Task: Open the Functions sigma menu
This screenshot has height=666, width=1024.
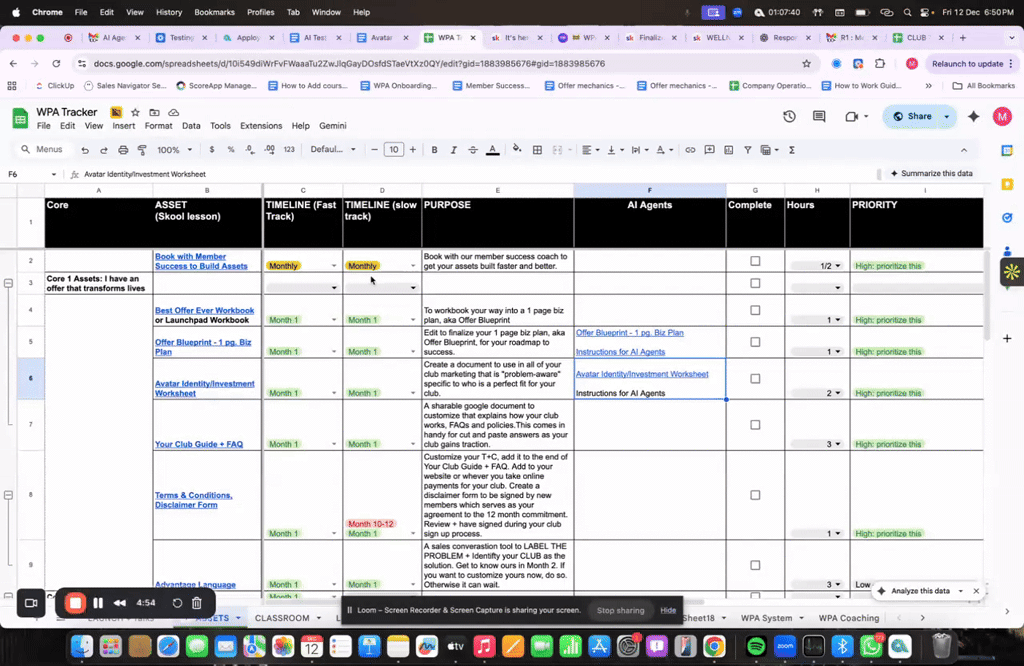Action: 792,150
